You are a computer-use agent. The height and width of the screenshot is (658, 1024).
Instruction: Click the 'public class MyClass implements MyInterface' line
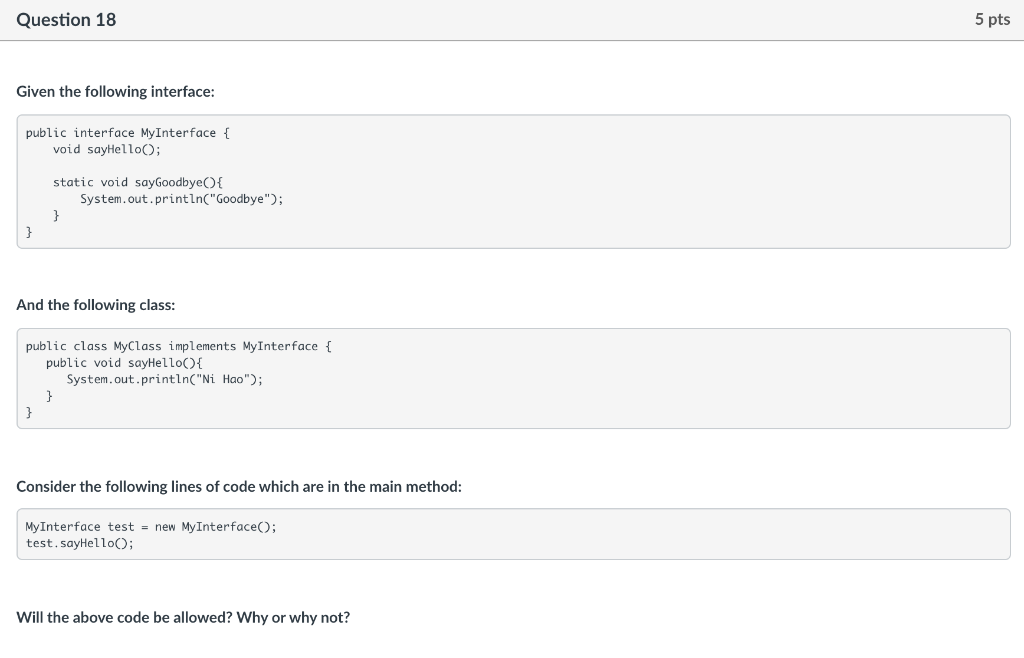(x=178, y=346)
